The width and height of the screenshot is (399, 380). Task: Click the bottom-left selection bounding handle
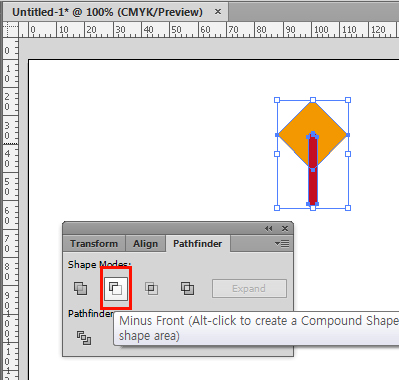coord(277,208)
